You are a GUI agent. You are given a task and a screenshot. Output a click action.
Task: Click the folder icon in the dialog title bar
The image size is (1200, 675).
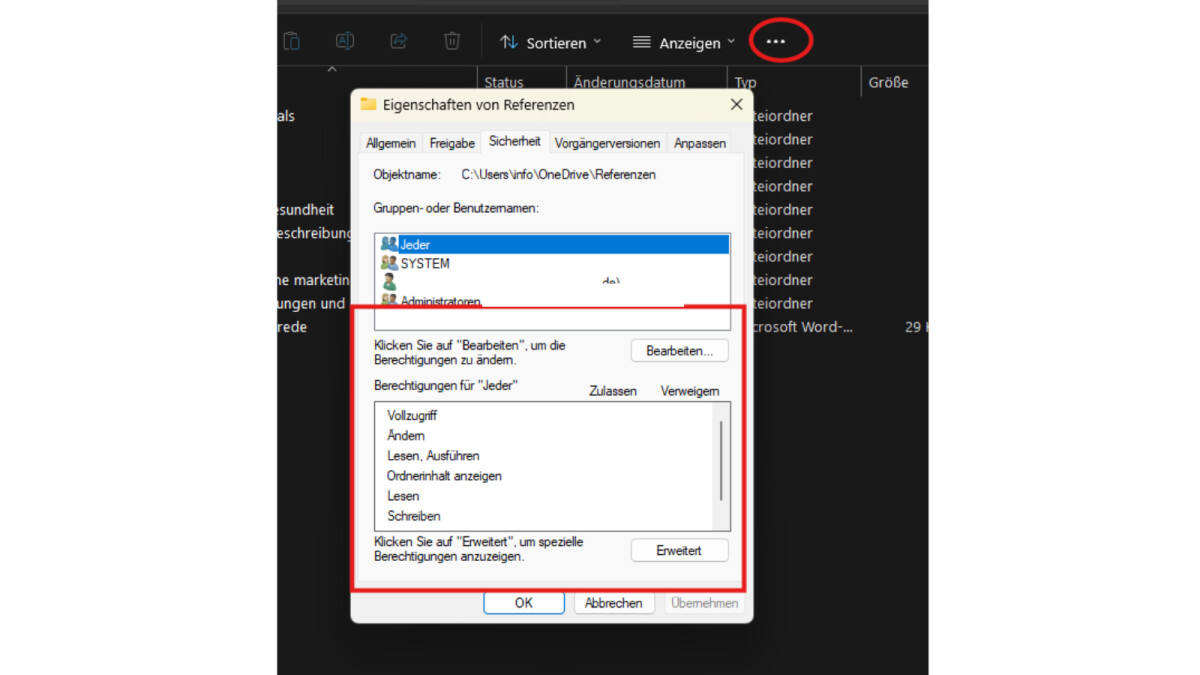click(x=368, y=104)
